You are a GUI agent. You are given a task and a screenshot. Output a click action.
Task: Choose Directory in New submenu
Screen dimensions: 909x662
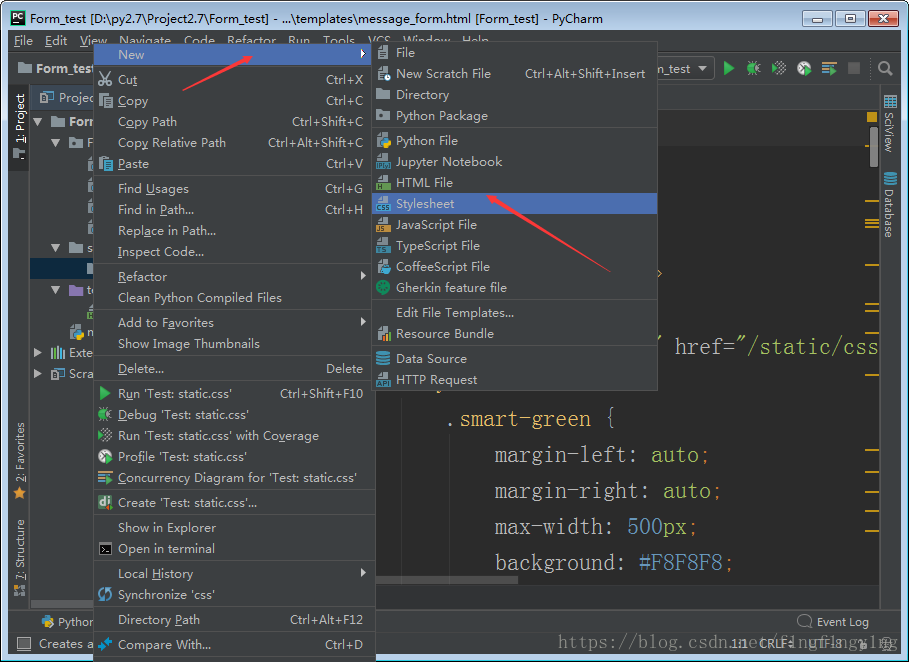click(514, 94)
